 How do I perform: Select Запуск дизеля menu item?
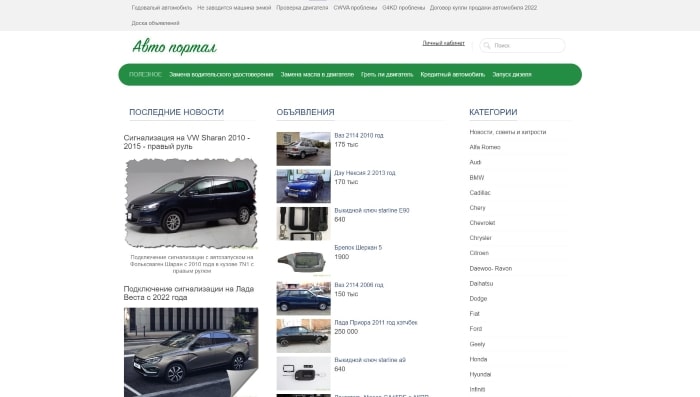pos(512,75)
